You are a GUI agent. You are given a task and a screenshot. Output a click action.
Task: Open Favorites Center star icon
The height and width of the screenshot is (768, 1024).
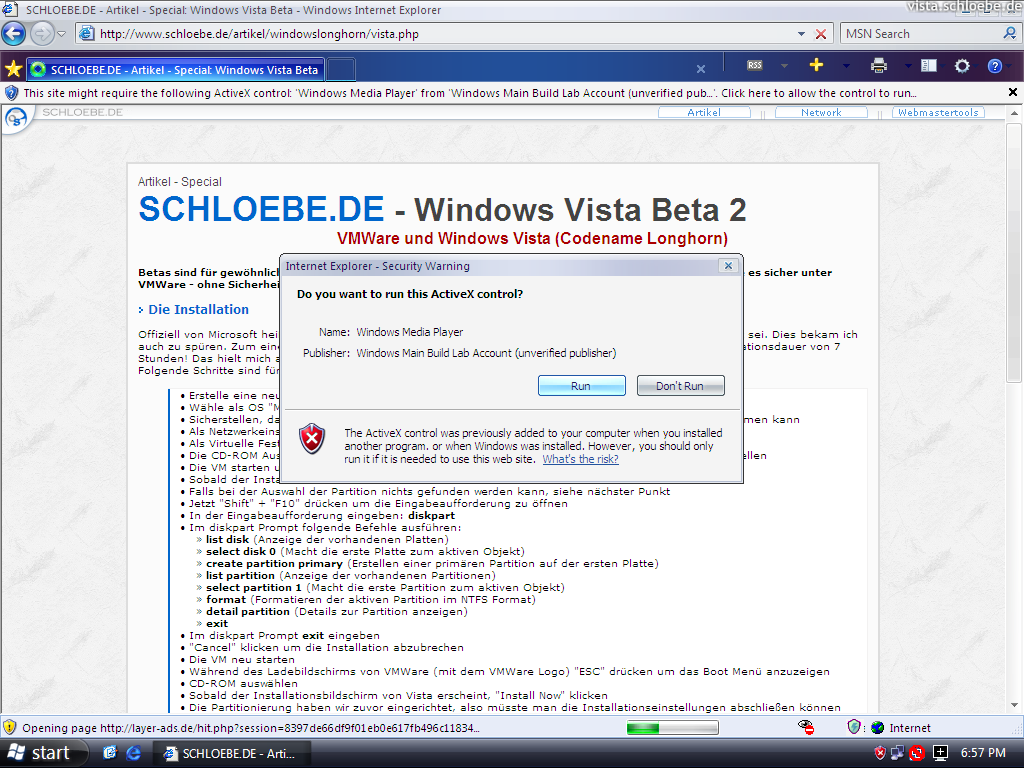(13, 69)
